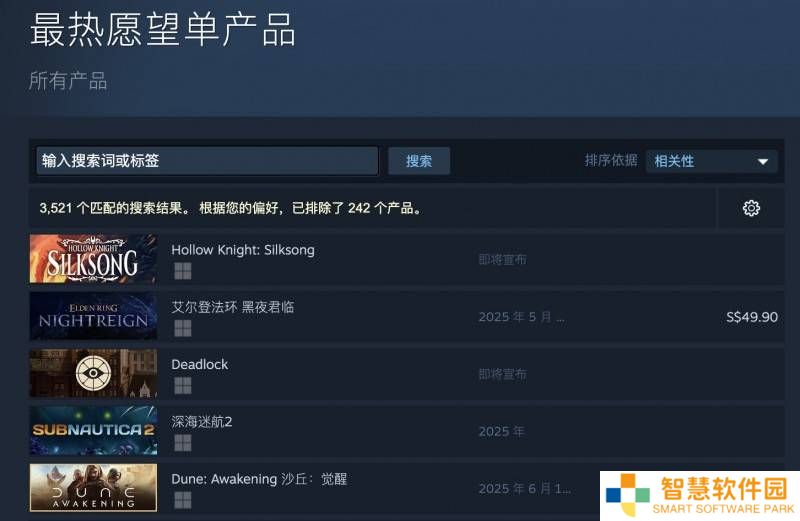
Task: Open the Dune: Awakening 沙丘:觉醒 title
Action: click(x=259, y=479)
